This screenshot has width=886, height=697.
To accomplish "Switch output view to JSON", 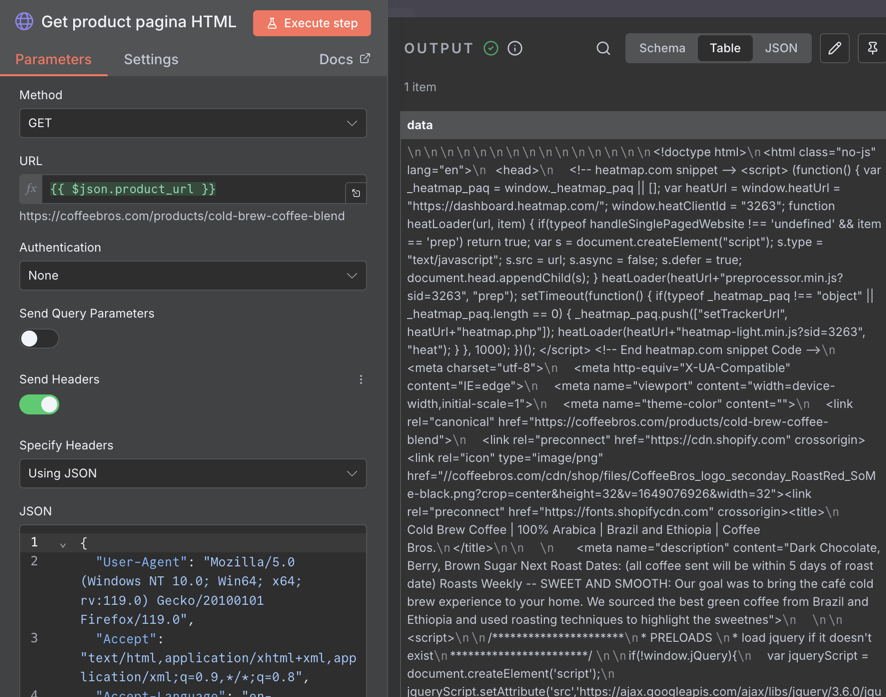I will (781, 49).
